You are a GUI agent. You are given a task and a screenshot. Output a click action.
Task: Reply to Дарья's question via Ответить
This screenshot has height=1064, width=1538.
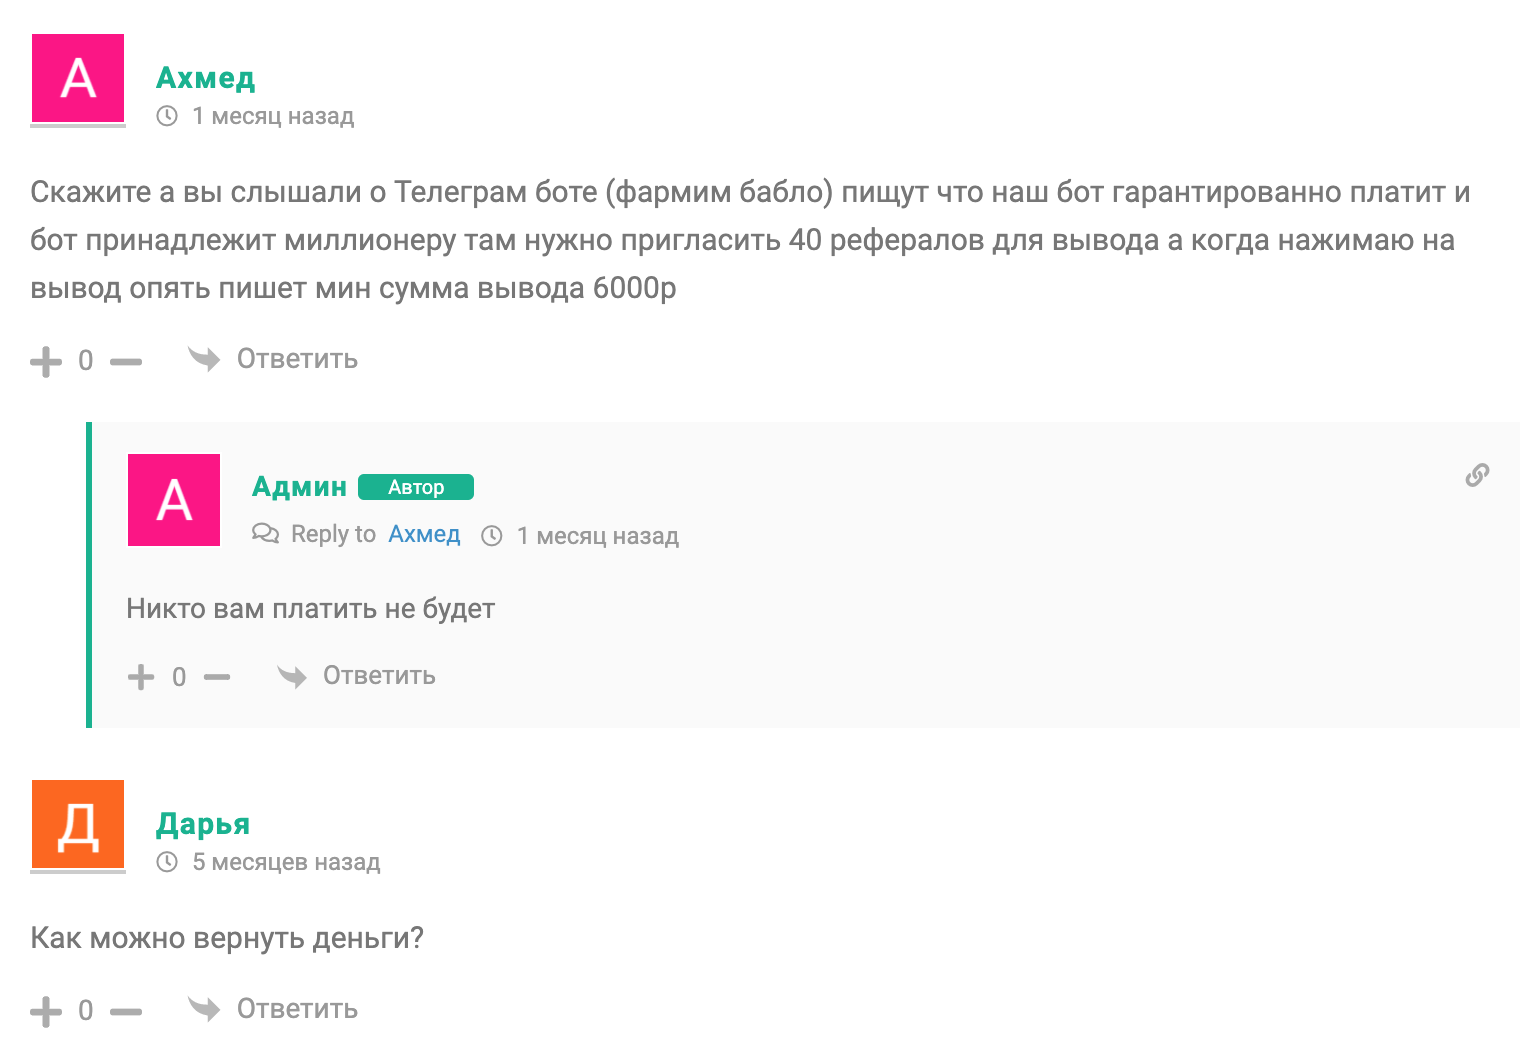click(x=297, y=1009)
